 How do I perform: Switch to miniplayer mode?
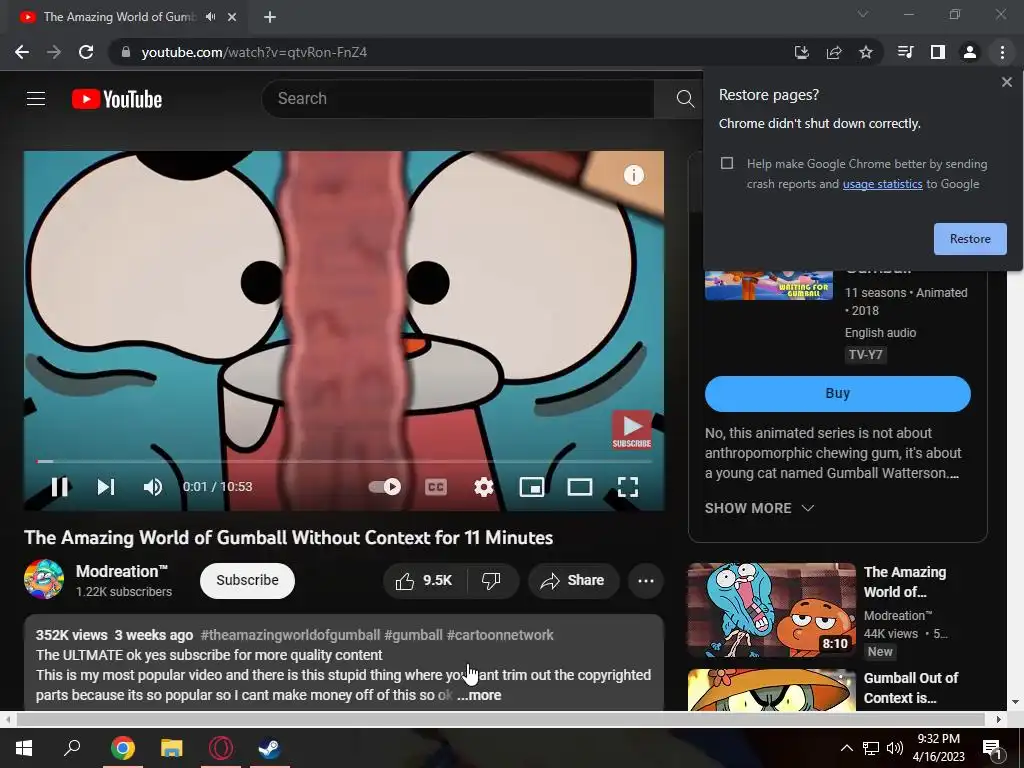point(532,487)
